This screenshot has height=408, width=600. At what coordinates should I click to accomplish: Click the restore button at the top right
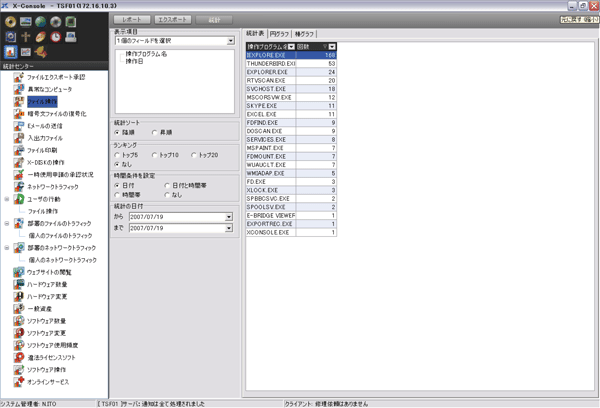[x=583, y=5]
